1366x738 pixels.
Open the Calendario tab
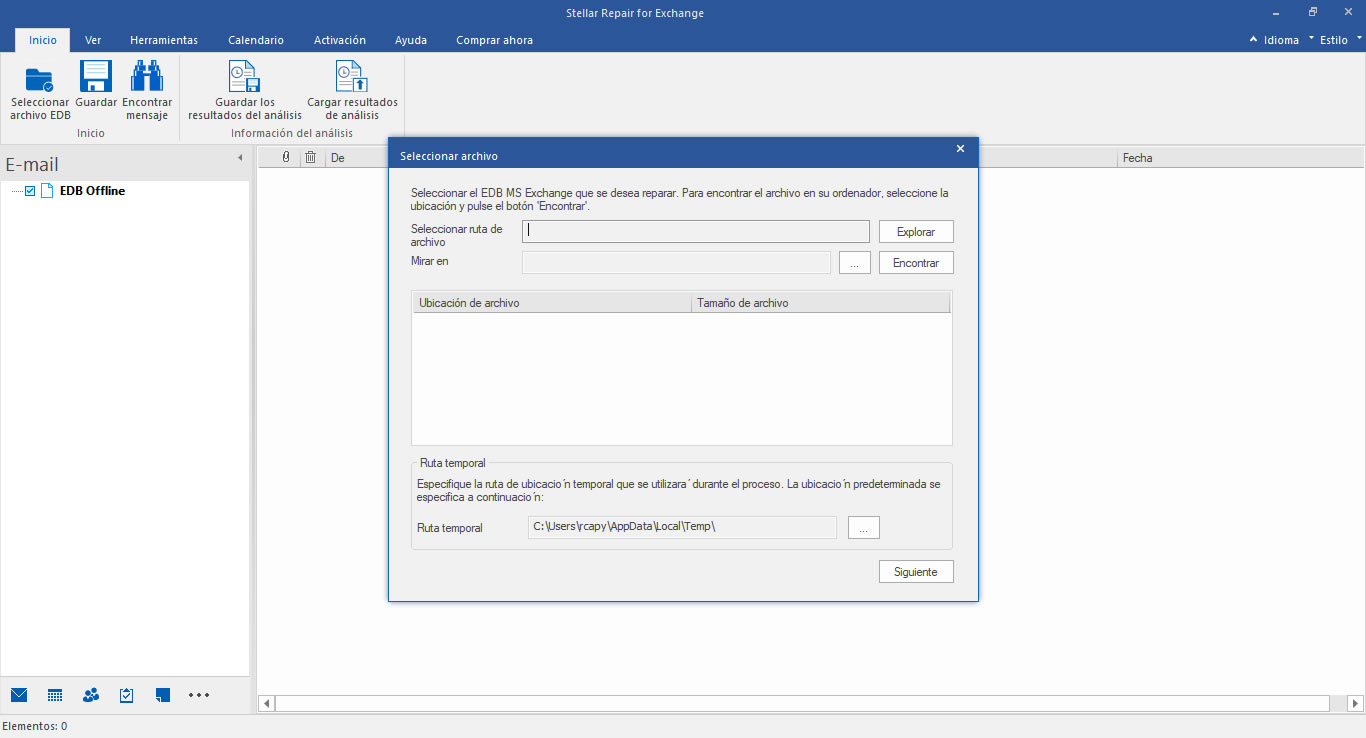256,40
